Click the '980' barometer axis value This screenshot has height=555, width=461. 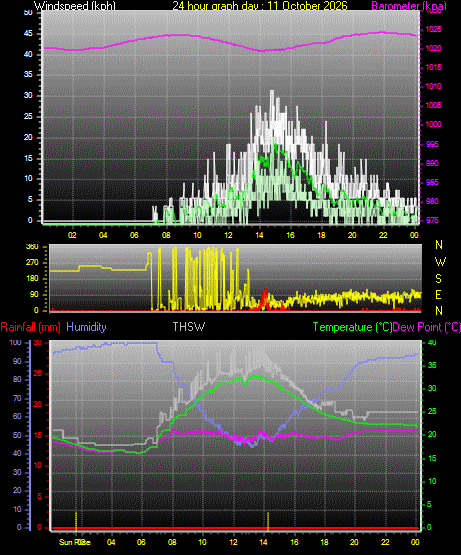click(x=432, y=201)
